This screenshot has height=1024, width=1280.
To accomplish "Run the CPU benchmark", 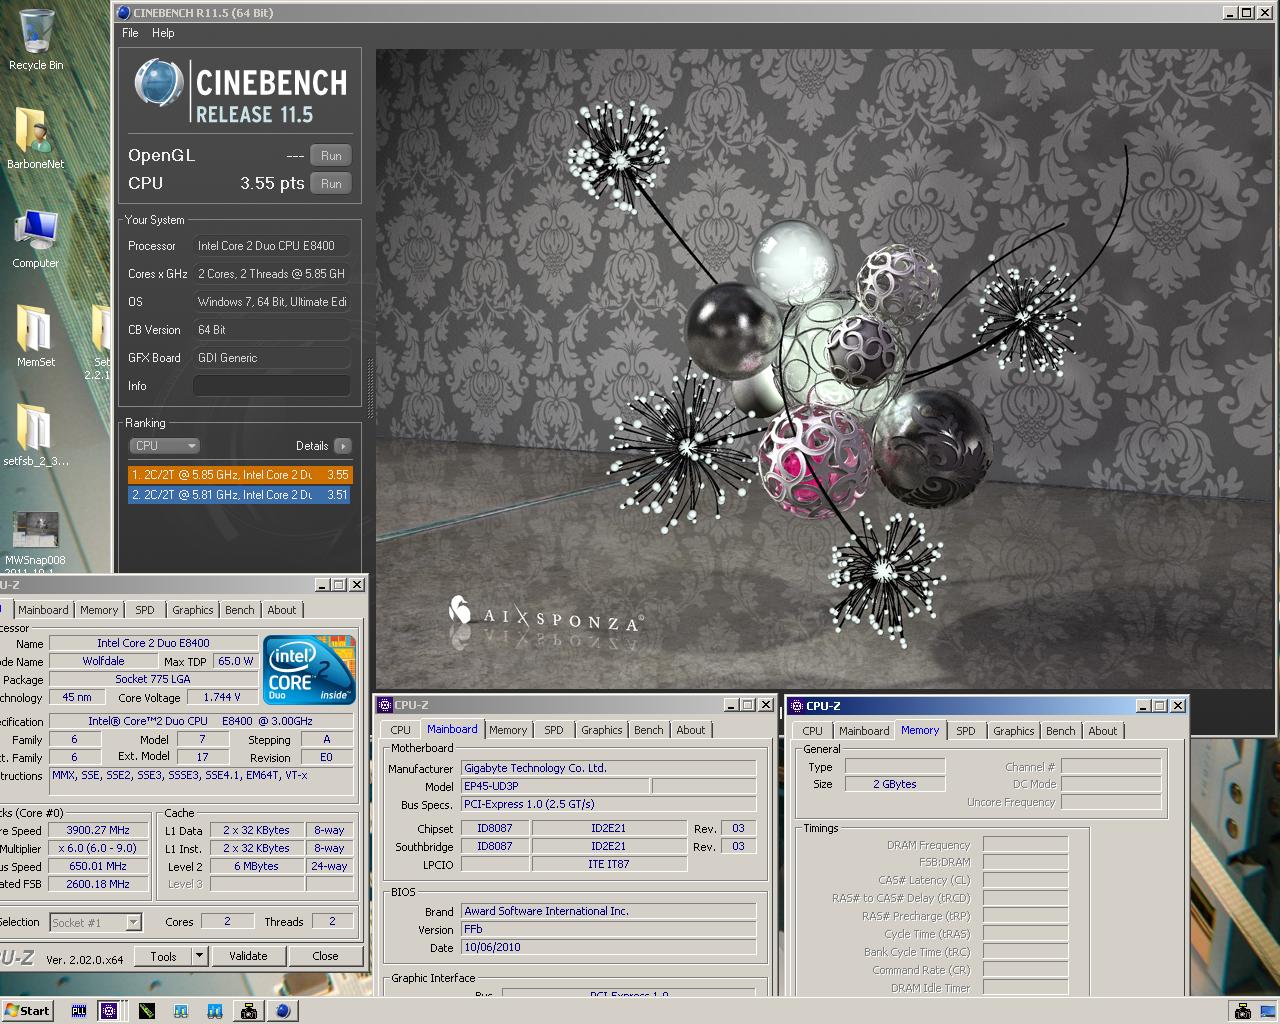I will click(331, 183).
